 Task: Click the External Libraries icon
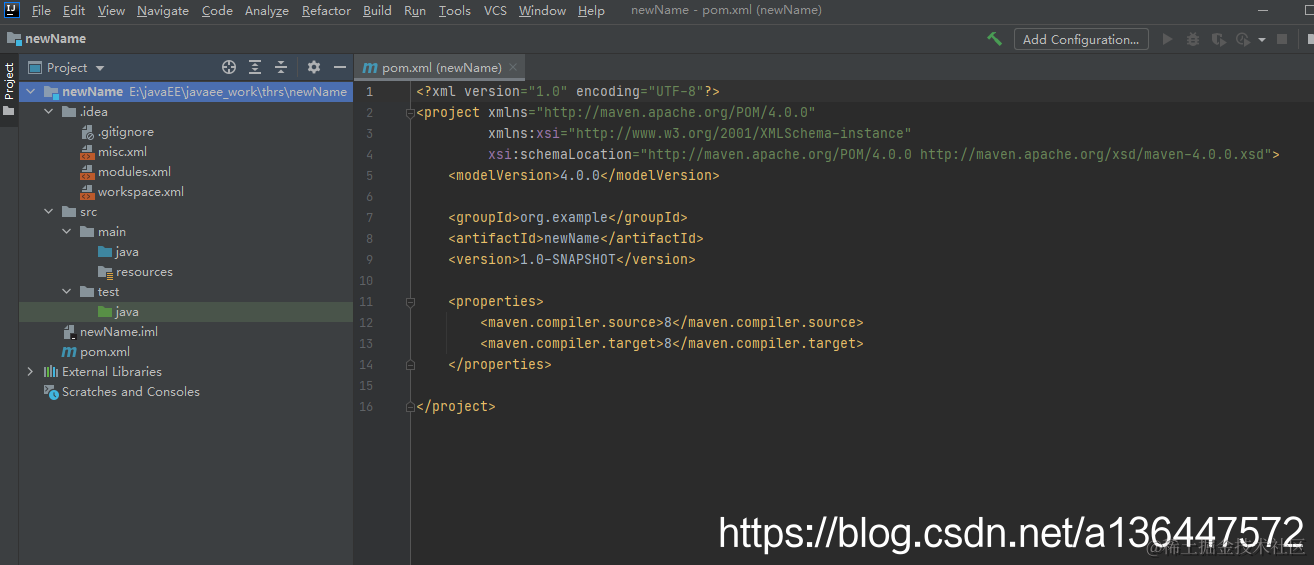[x=51, y=372]
